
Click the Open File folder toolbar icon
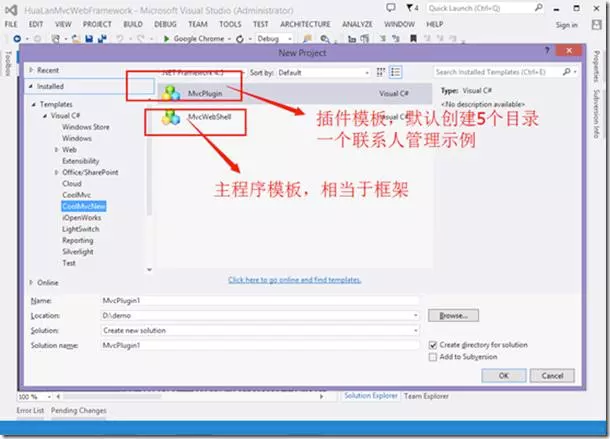click(x=76, y=39)
